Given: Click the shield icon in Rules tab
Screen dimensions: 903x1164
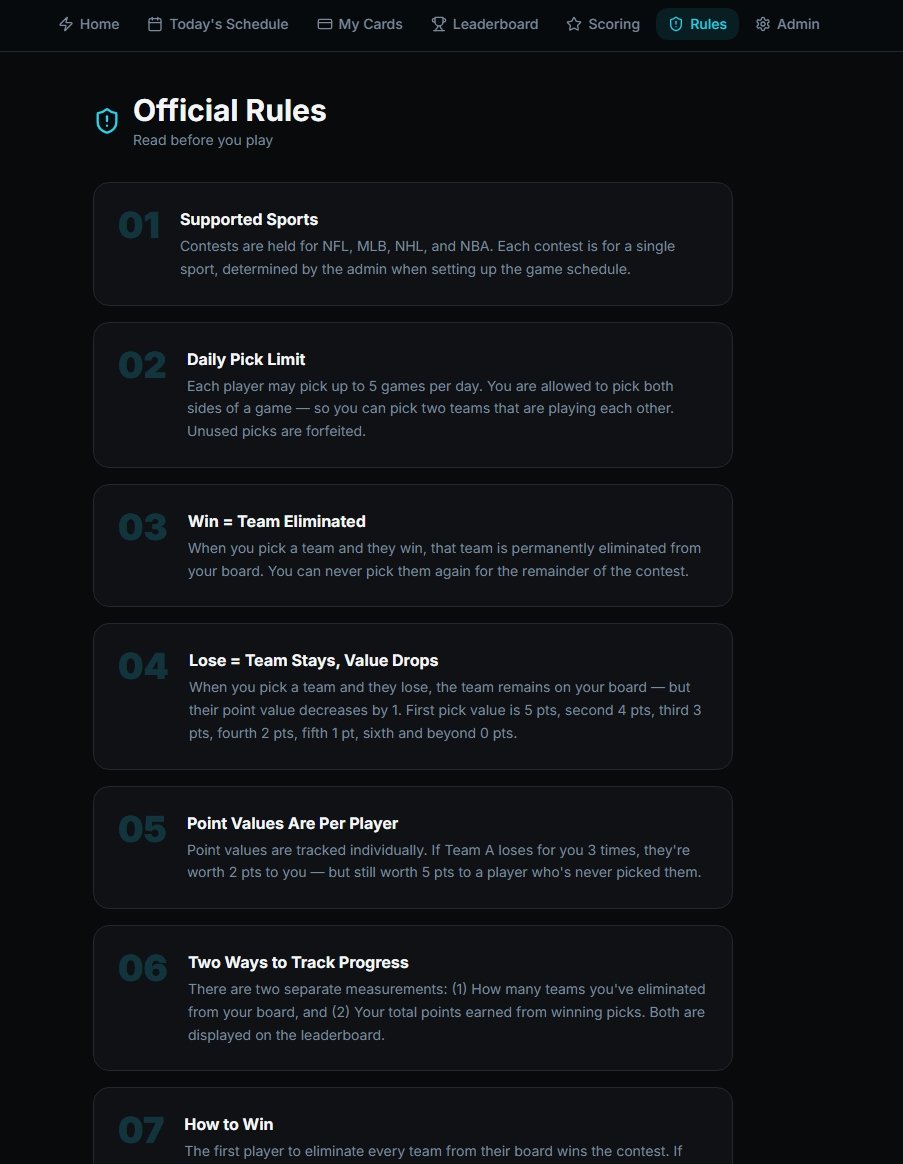Looking at the screenshot, I should (676, 24).
